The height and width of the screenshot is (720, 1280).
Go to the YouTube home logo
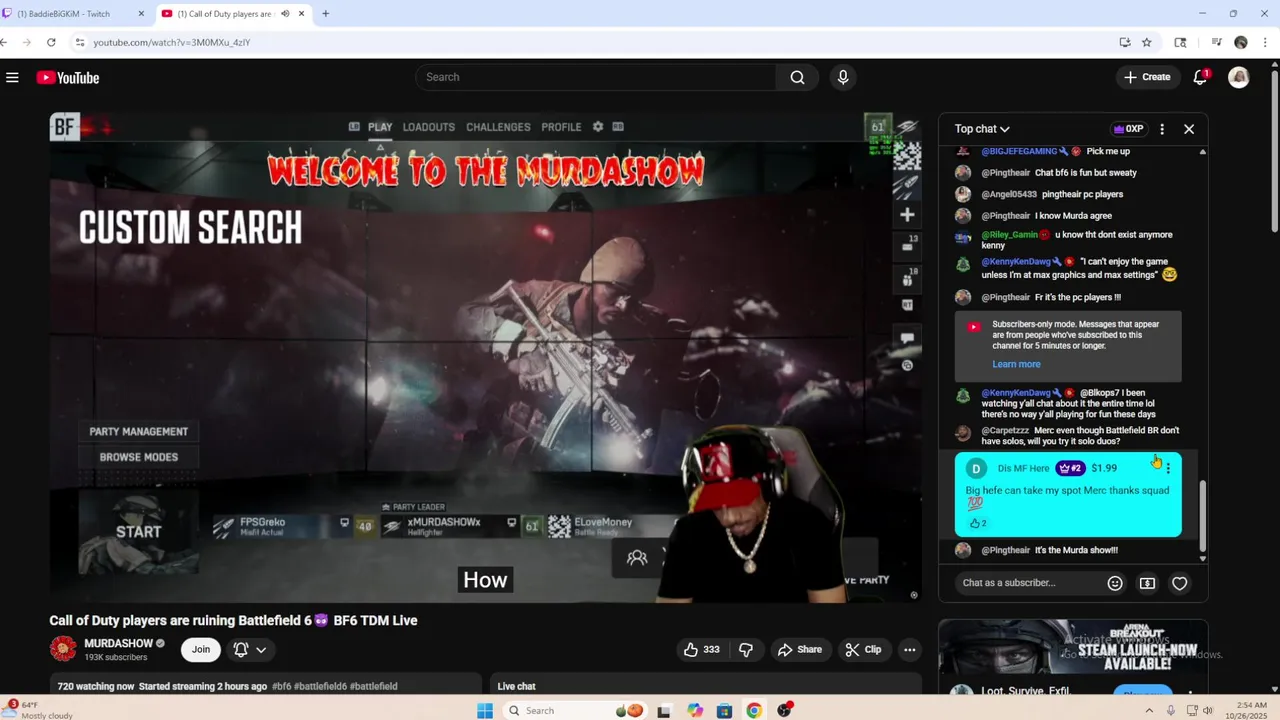[x=68, y=77]
